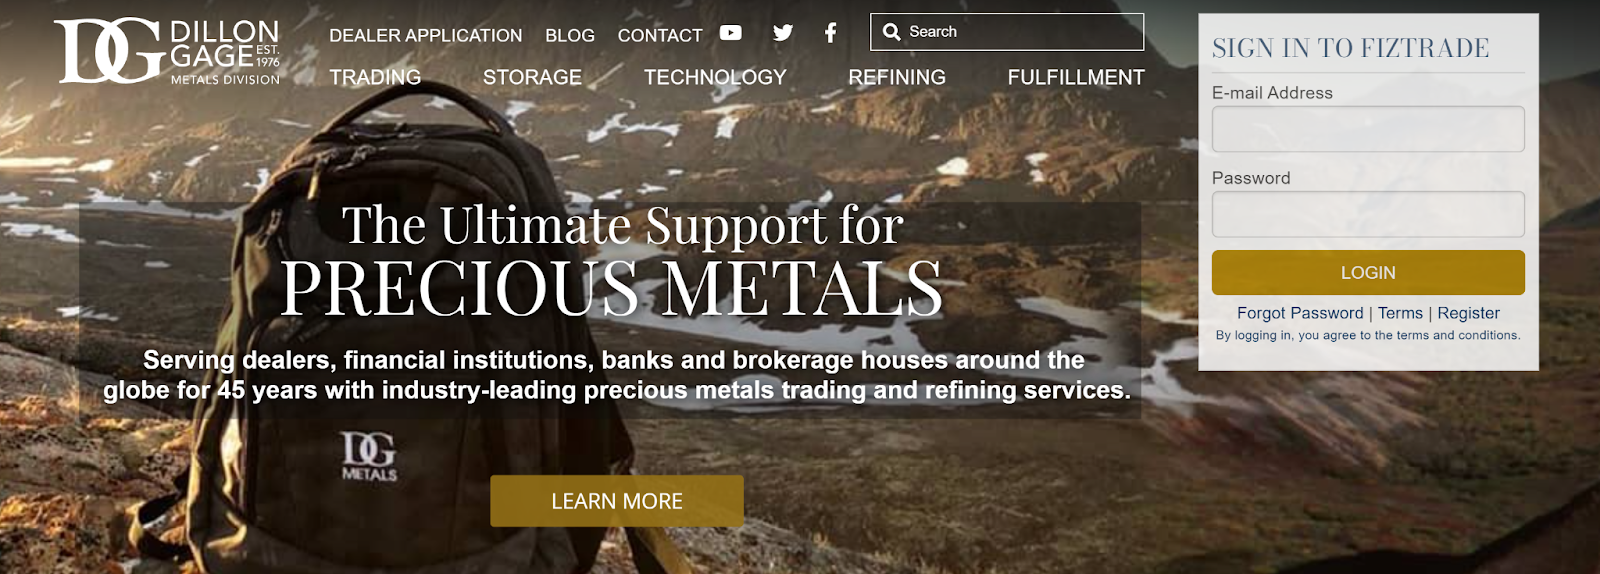Click the E-mail Address field

point(1368,129)
